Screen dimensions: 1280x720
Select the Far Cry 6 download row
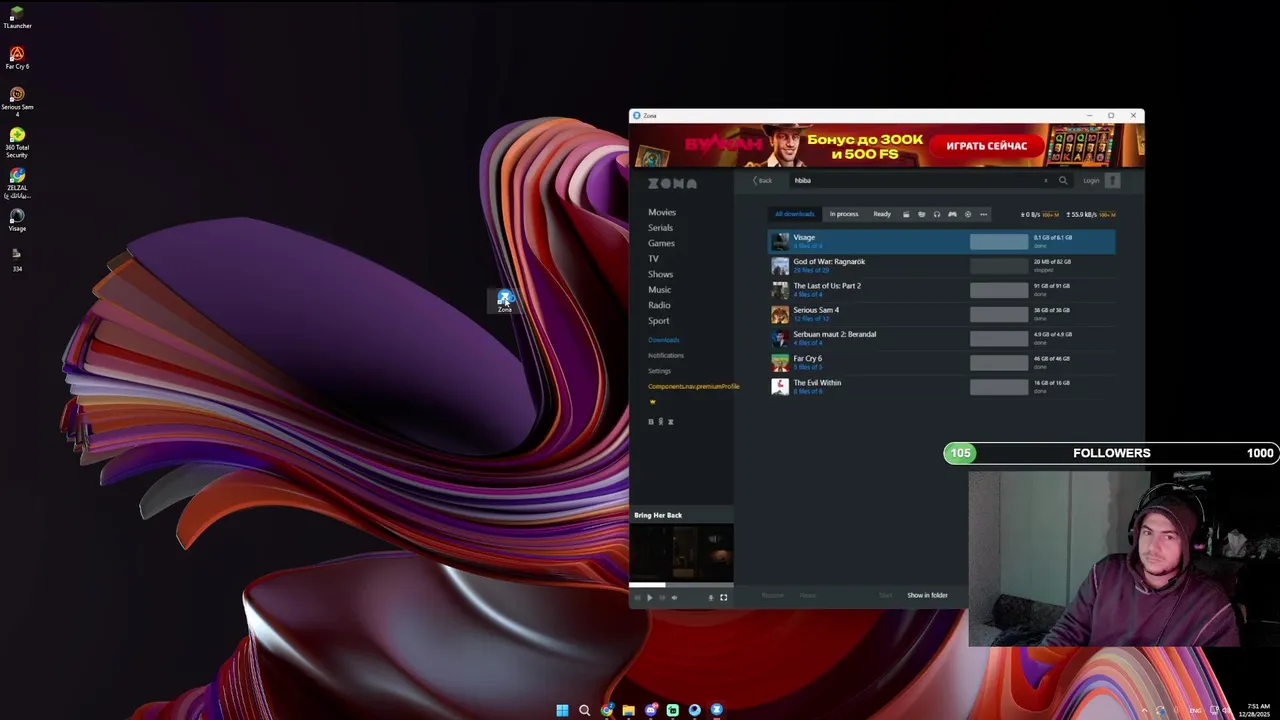pyautogui.click(x=941, y=363)
